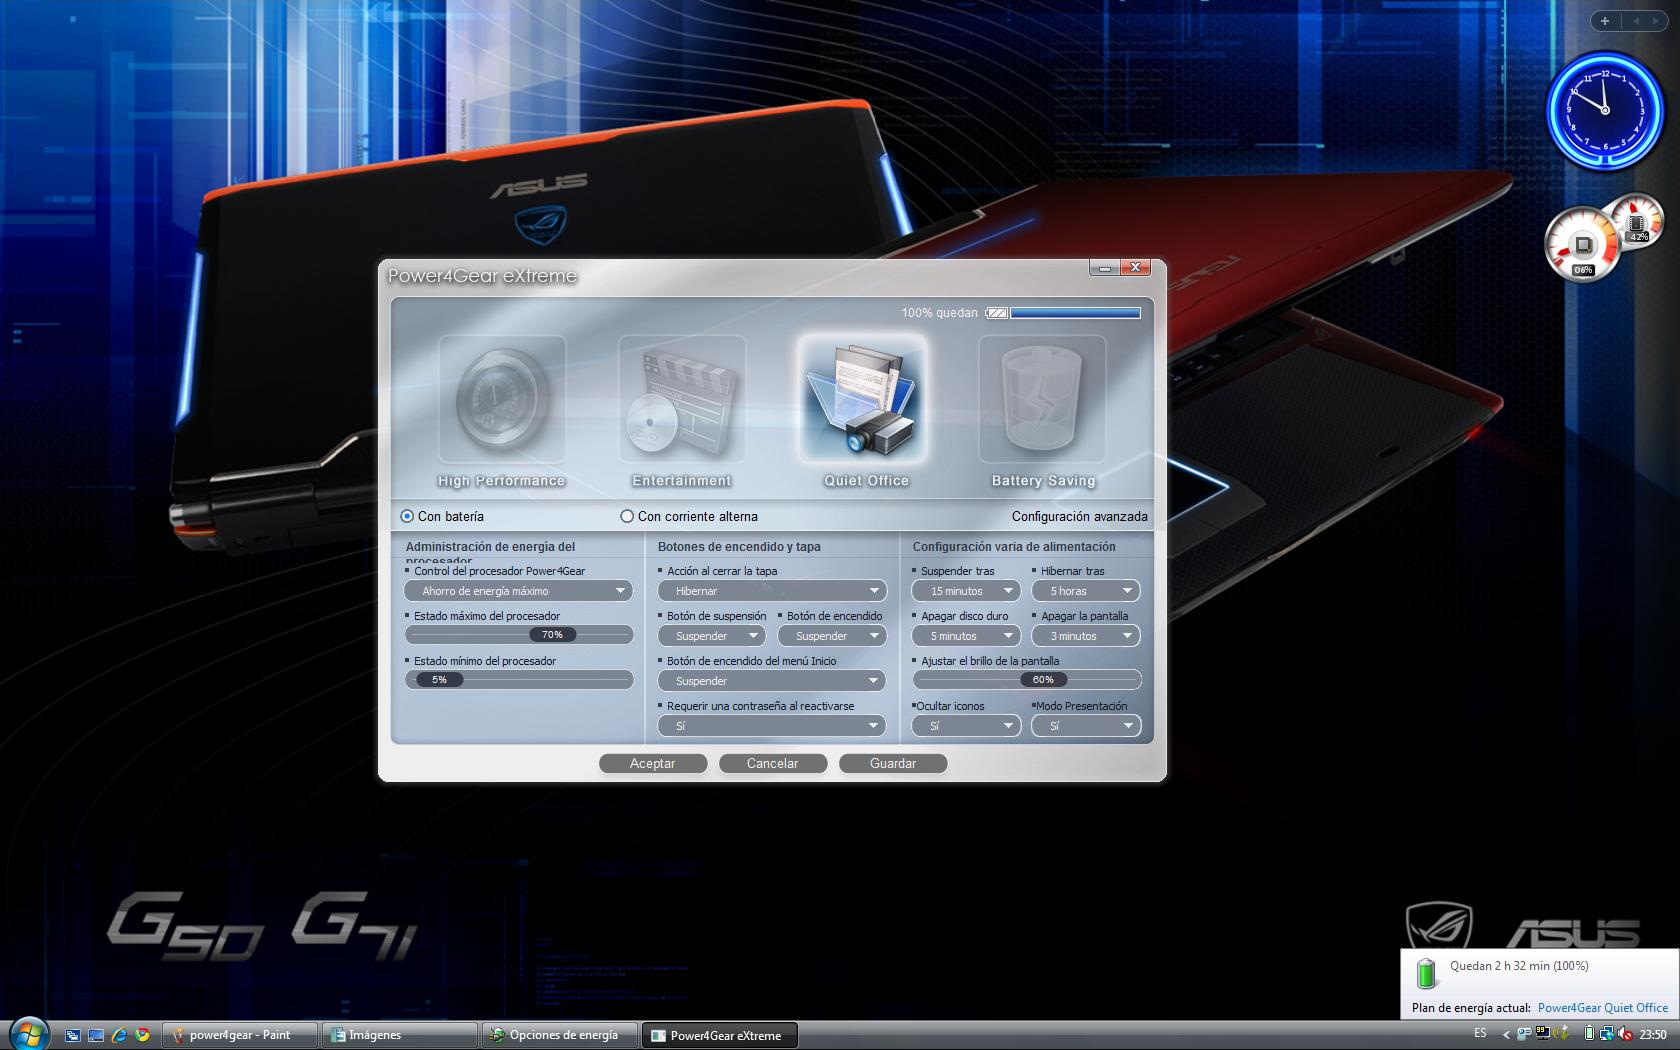Open 'Acción al cerrar la tapa' dropdown
1680x1050 pixels.
pyautogui.click(x=771, y=591)
